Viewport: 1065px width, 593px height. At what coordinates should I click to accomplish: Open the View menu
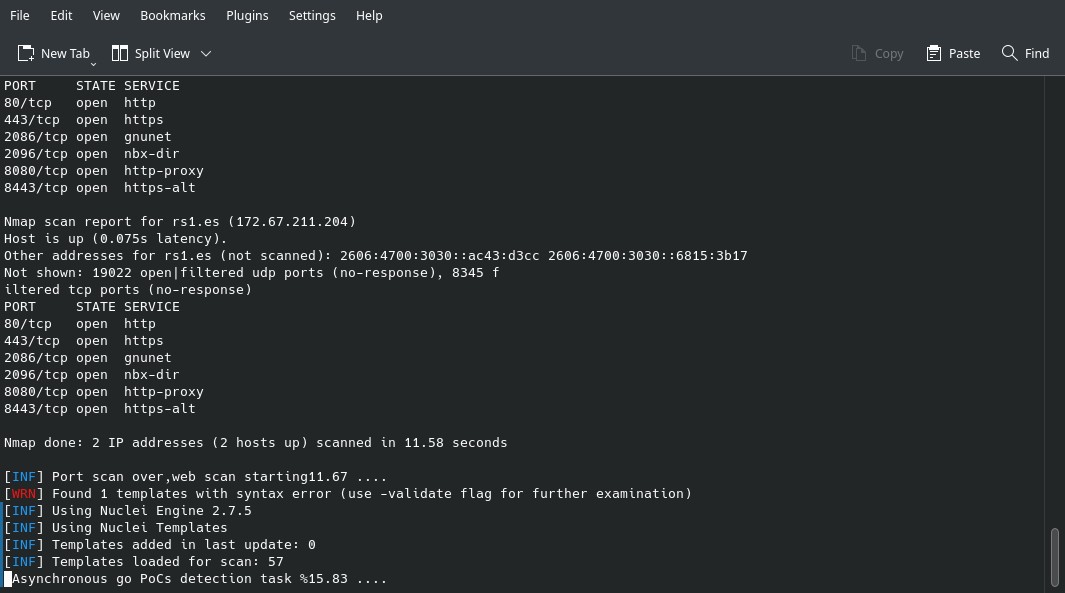(x=106, y=15)
